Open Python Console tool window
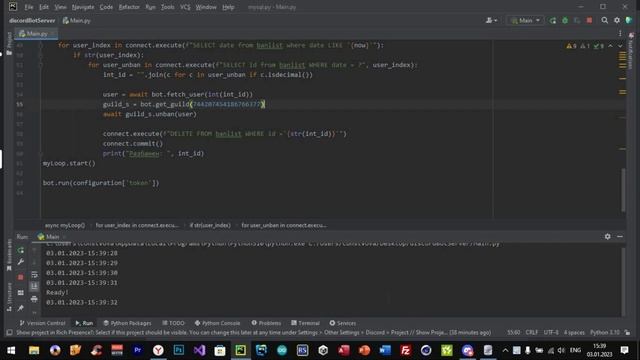The width and height of the screenshot is (640, 360). tap(217, 323)
